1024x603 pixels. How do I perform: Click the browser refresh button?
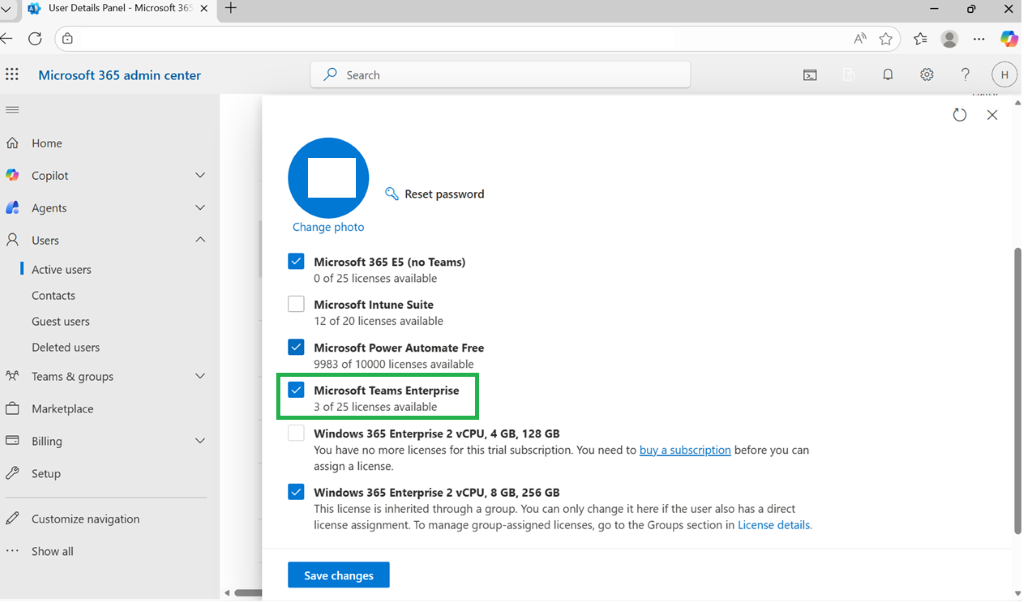pos(35,39)
